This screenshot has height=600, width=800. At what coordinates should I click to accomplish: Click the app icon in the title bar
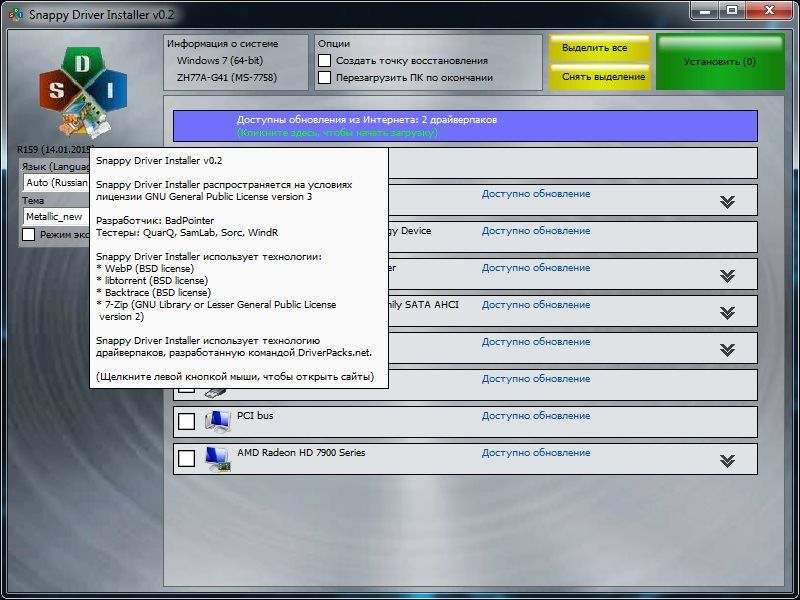[16, 14]
